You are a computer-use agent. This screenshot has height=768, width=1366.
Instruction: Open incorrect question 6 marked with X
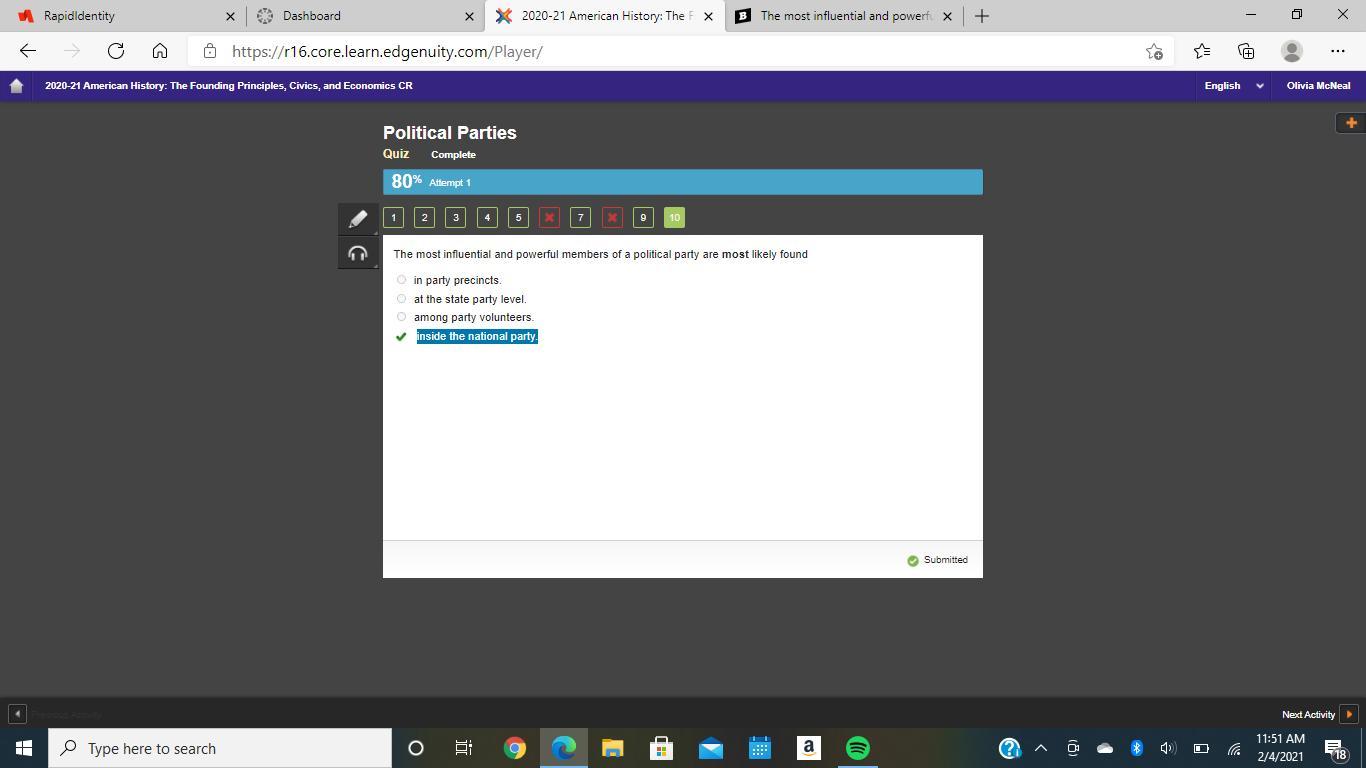pos(549,217)
